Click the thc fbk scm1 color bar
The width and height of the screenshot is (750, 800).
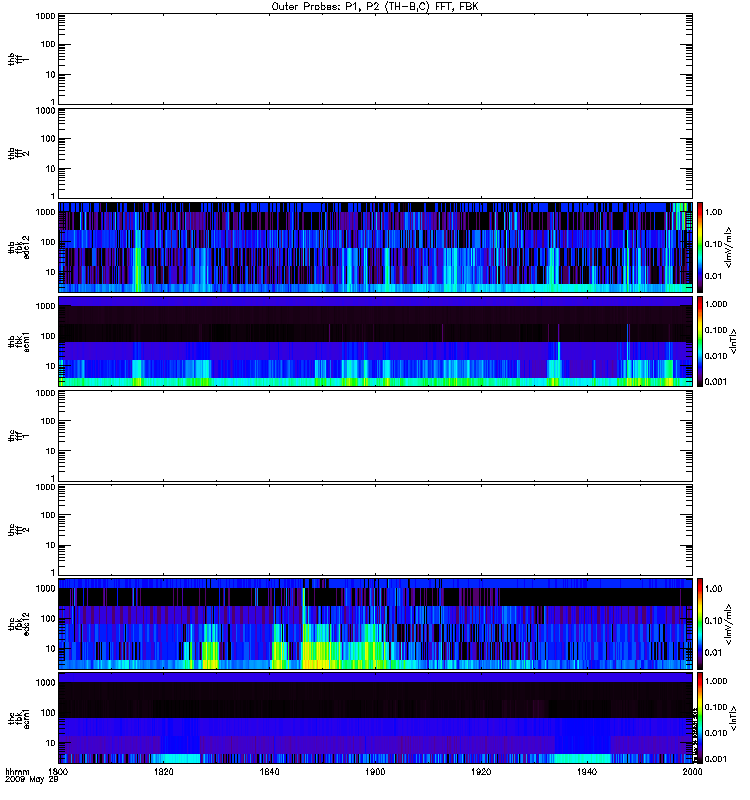click(700, 718)
